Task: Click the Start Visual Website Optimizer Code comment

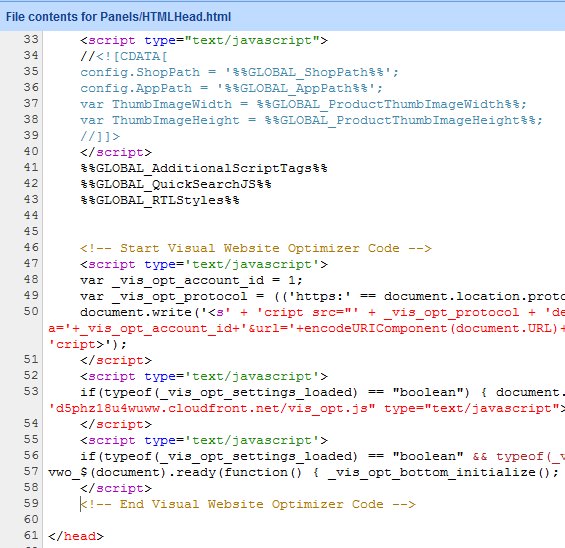Action: click(x=256, y=248)
